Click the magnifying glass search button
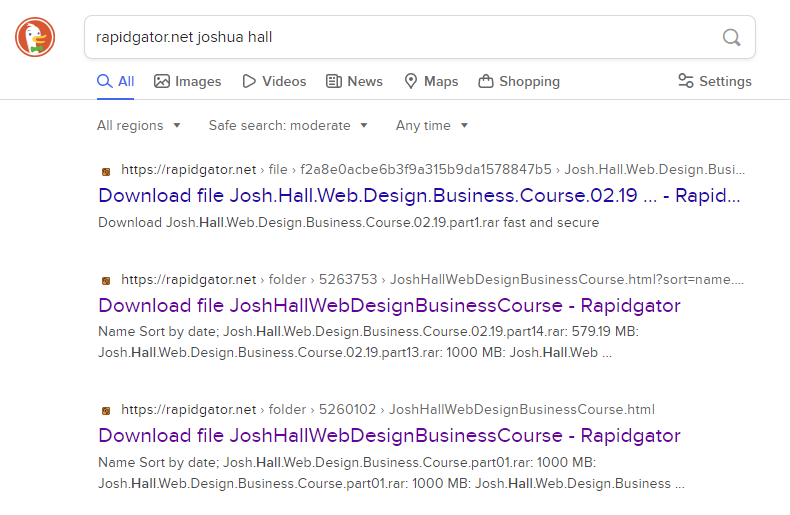This screenshot has height=515, width=790. (x=731, y=37)
